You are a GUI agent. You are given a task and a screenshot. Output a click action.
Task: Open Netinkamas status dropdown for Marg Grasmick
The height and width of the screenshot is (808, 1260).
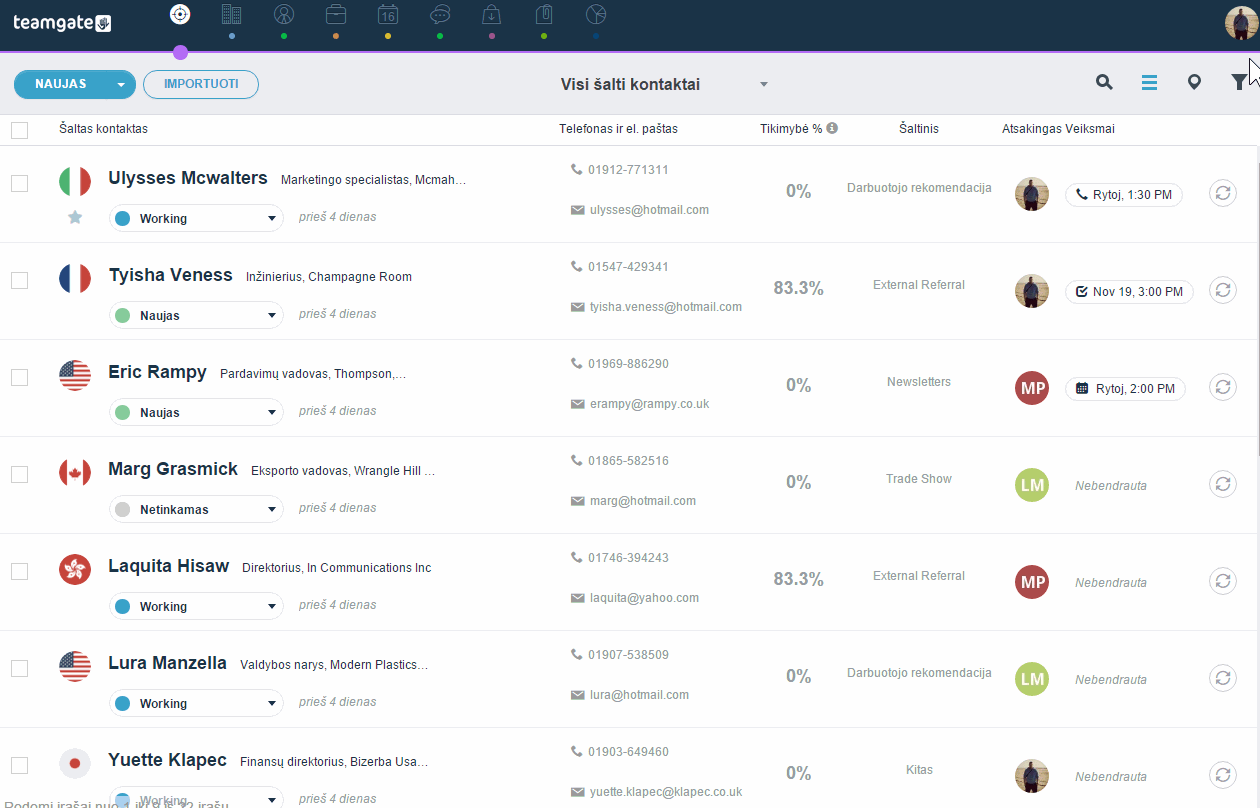[x=196, y=509]
